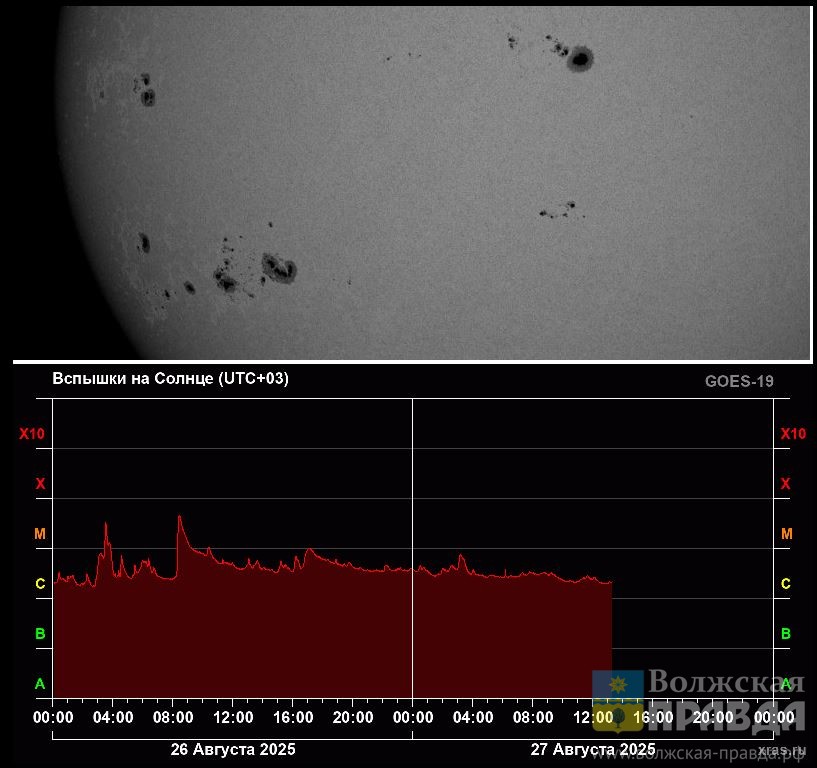Click the small flare peak near 03:00 on 27 Августа
Image resolution: width=817 pixels, height=768 pixels.
point(461,555)
